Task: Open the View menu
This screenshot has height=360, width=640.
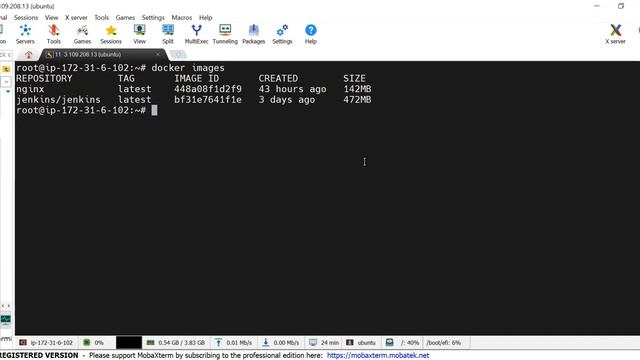Action: click(51, 18)
